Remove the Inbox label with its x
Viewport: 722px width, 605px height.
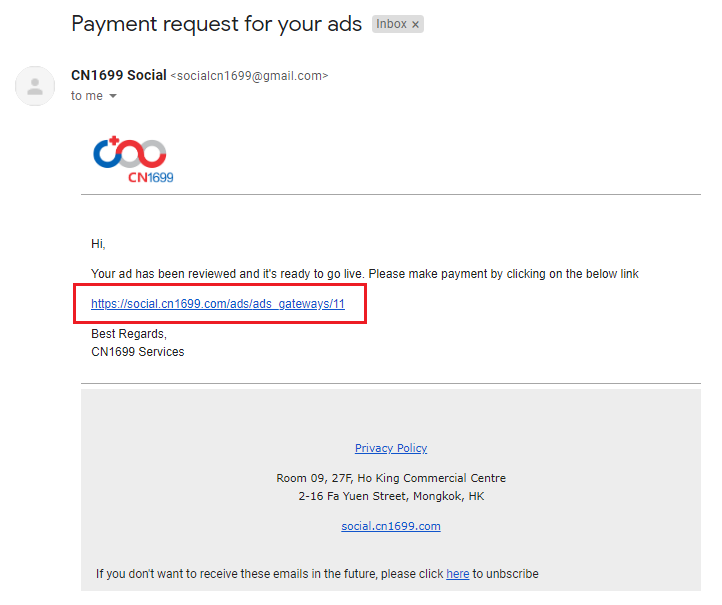(415, 25)
